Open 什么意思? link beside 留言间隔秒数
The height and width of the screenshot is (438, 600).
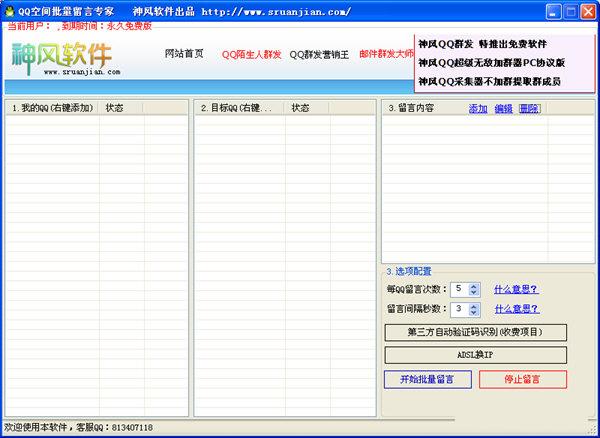(x=517, y=309)
